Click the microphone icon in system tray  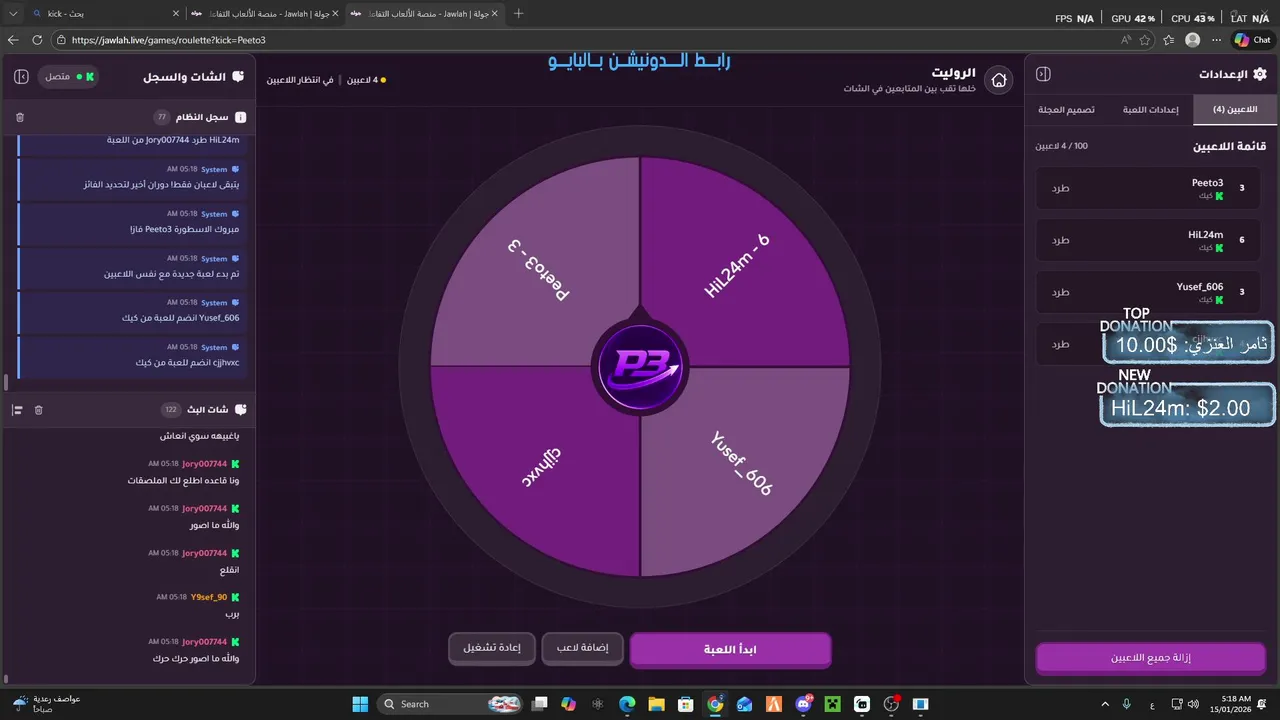[1127, 704]
